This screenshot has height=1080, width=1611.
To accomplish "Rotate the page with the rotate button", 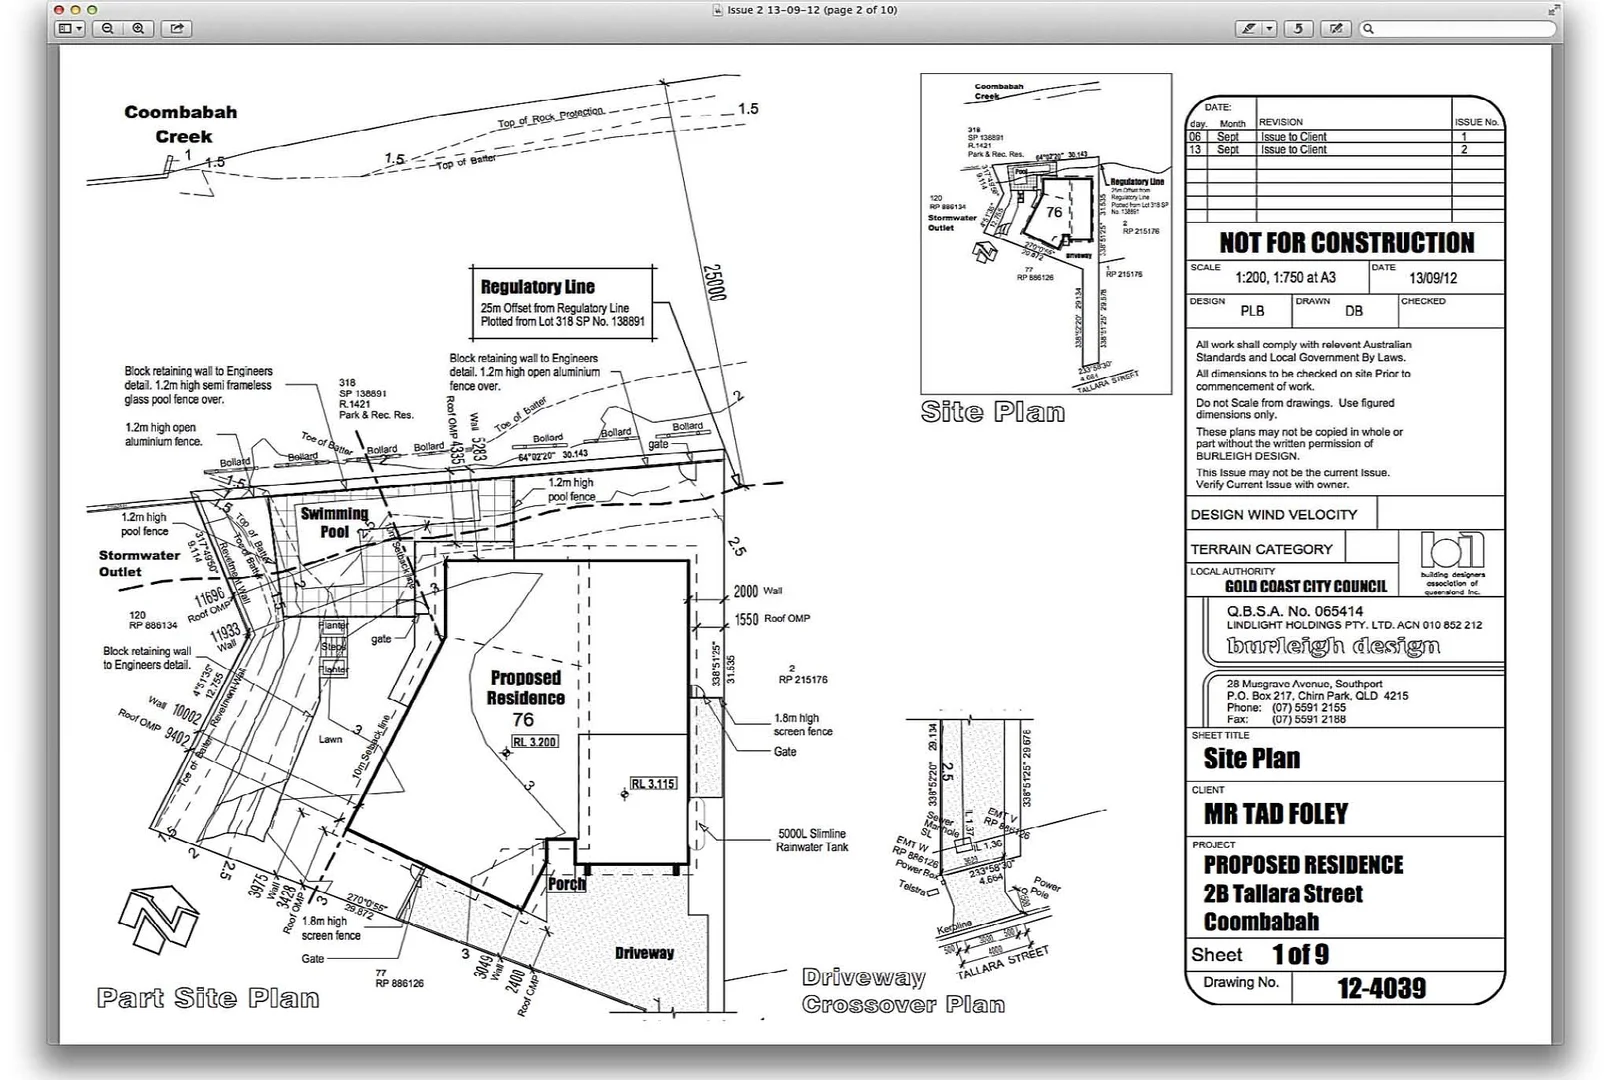I will (x=1298, y=29).
